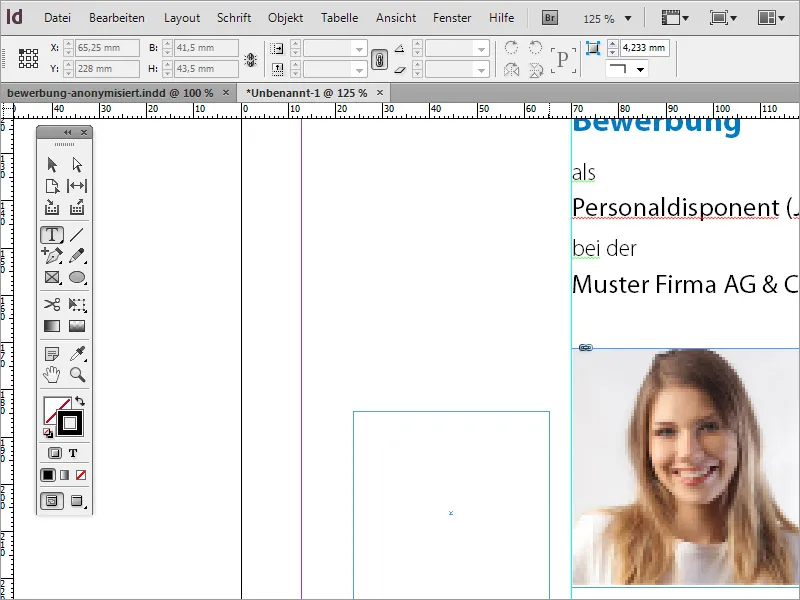Select the Hand tool
The height and width of the screenshot is (600, 800).
[x=51, y=375]
